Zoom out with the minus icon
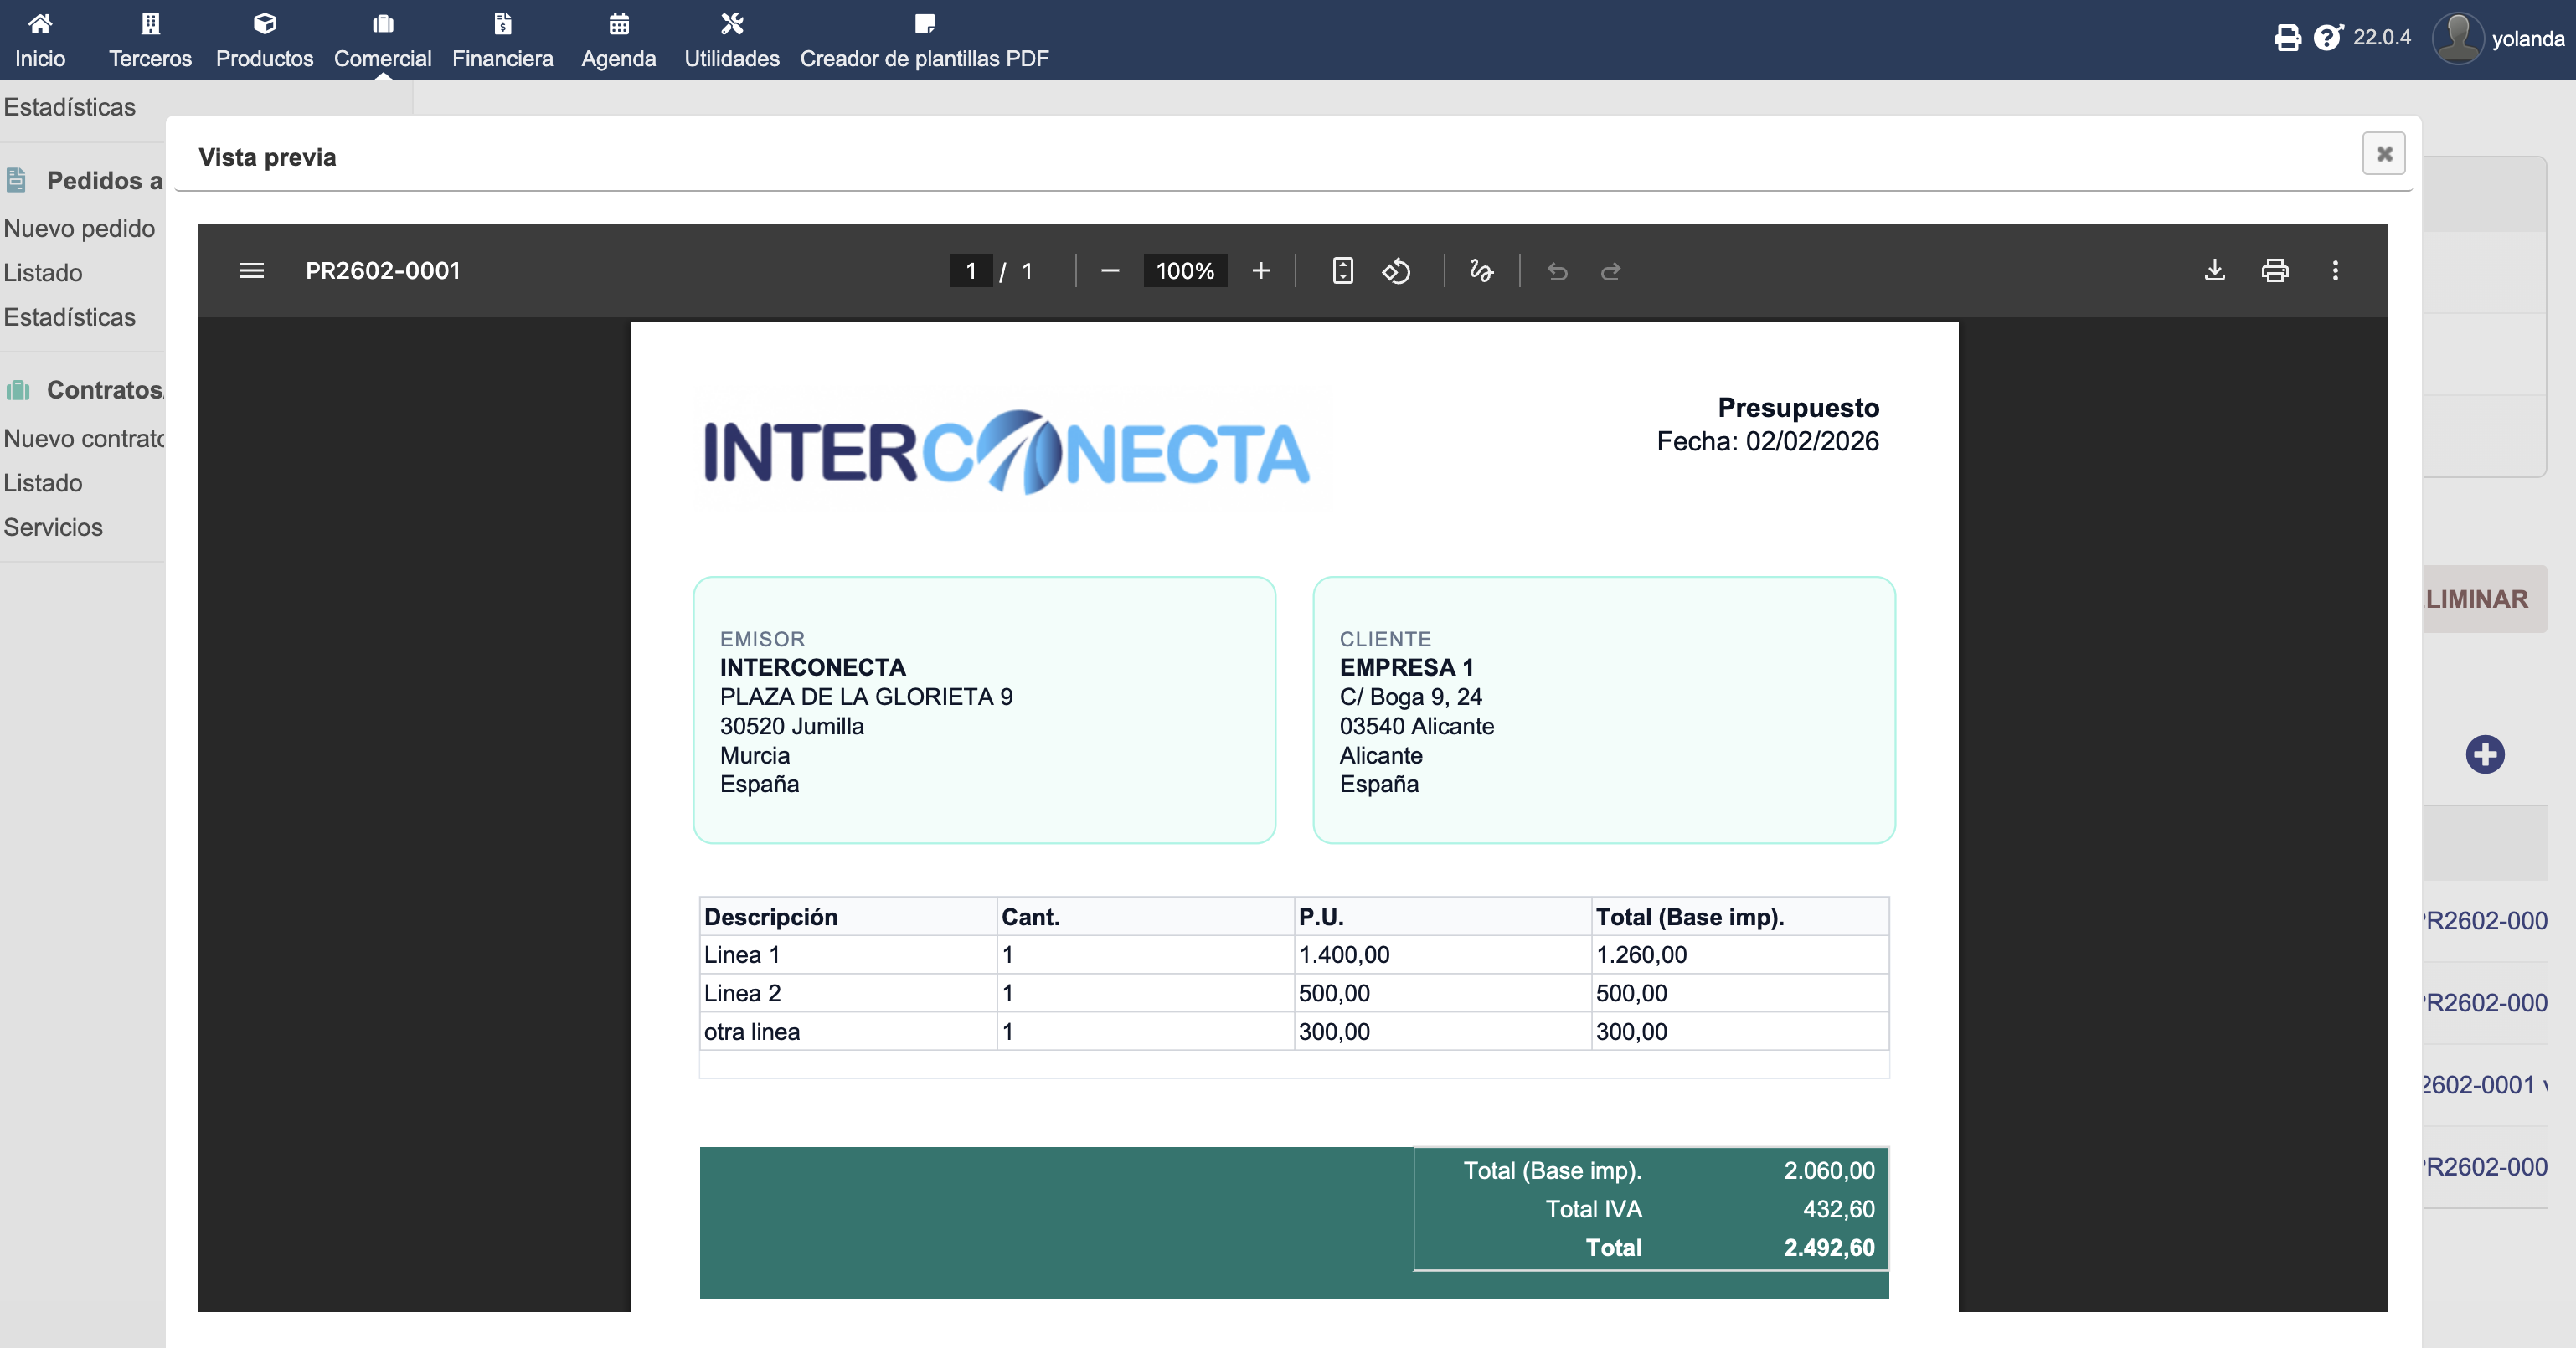Image resolution: width=2576 pixels, height=1348 pixels. [x=1109, y=270]
